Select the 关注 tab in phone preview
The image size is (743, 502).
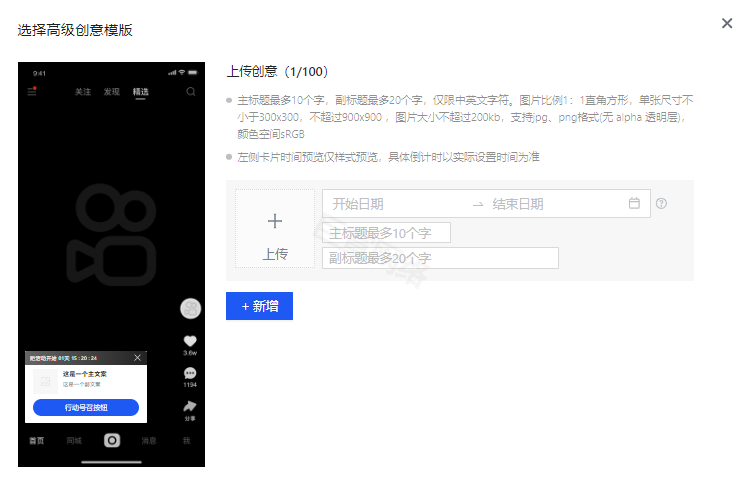point(83,91)
